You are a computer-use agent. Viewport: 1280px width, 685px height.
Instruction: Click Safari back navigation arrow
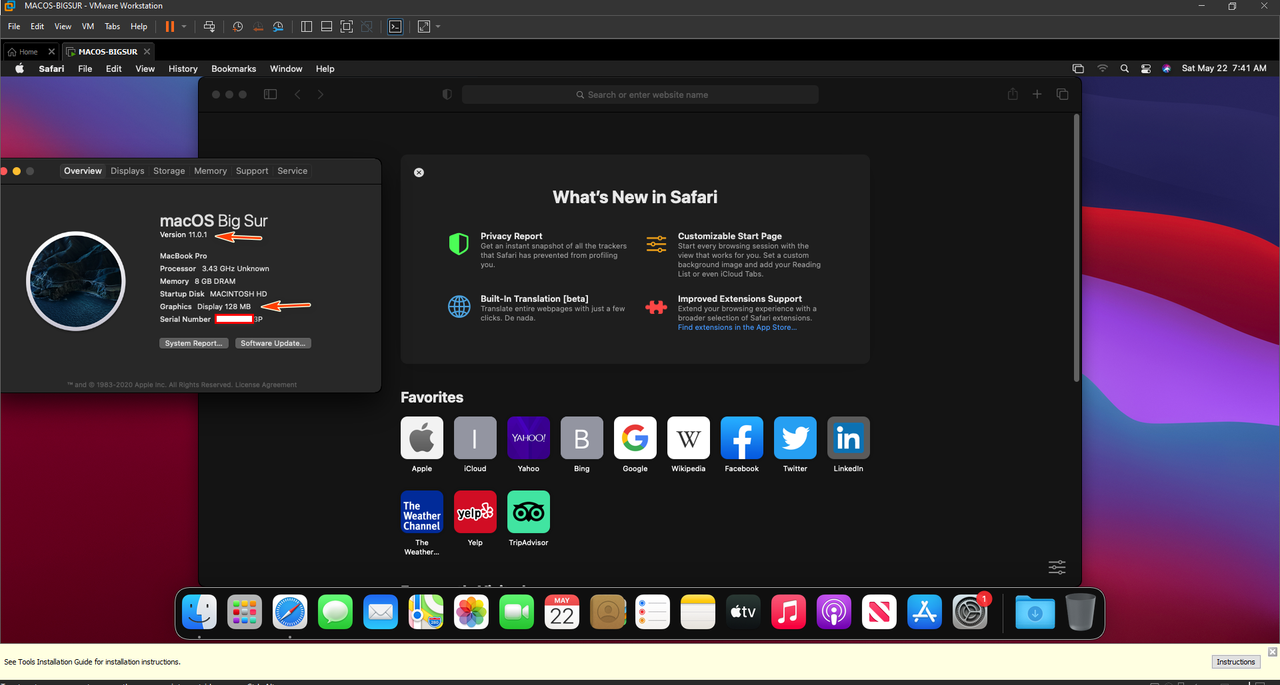coord(297,94)
